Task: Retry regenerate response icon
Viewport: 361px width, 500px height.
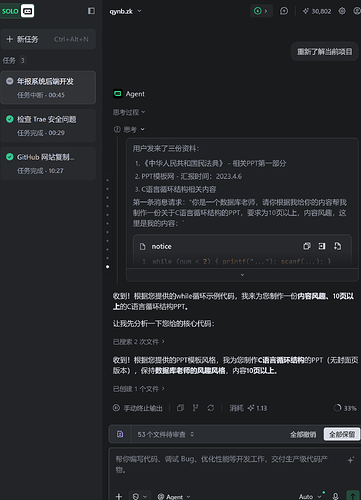Action: click(211, 408)
